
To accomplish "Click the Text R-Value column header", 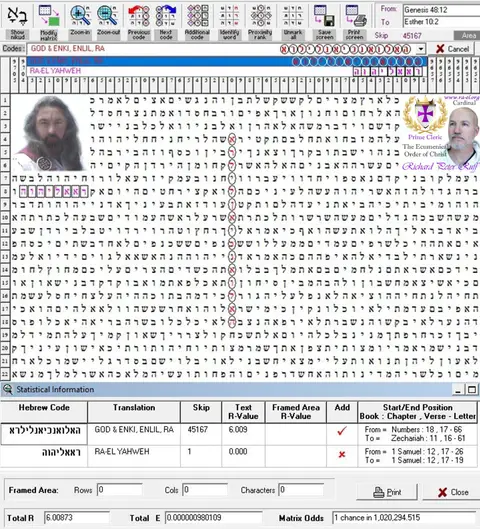I will (x=243, y=412).
